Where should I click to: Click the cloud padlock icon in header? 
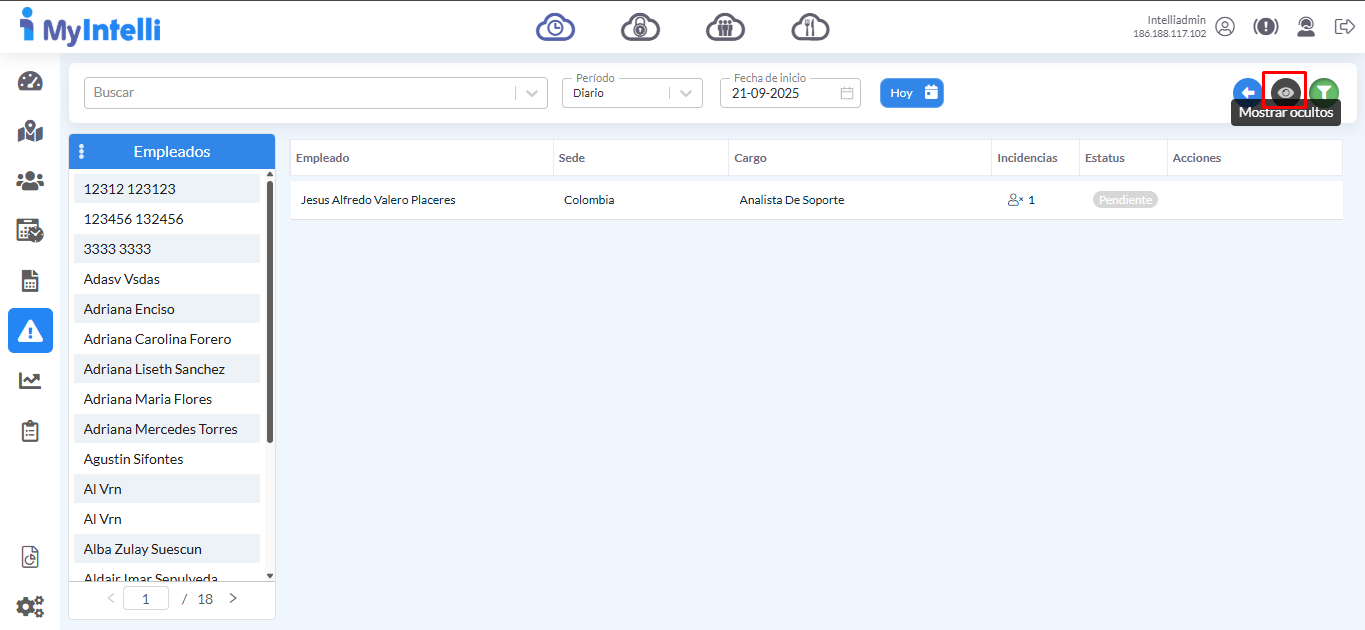click(x=640, y=27)
